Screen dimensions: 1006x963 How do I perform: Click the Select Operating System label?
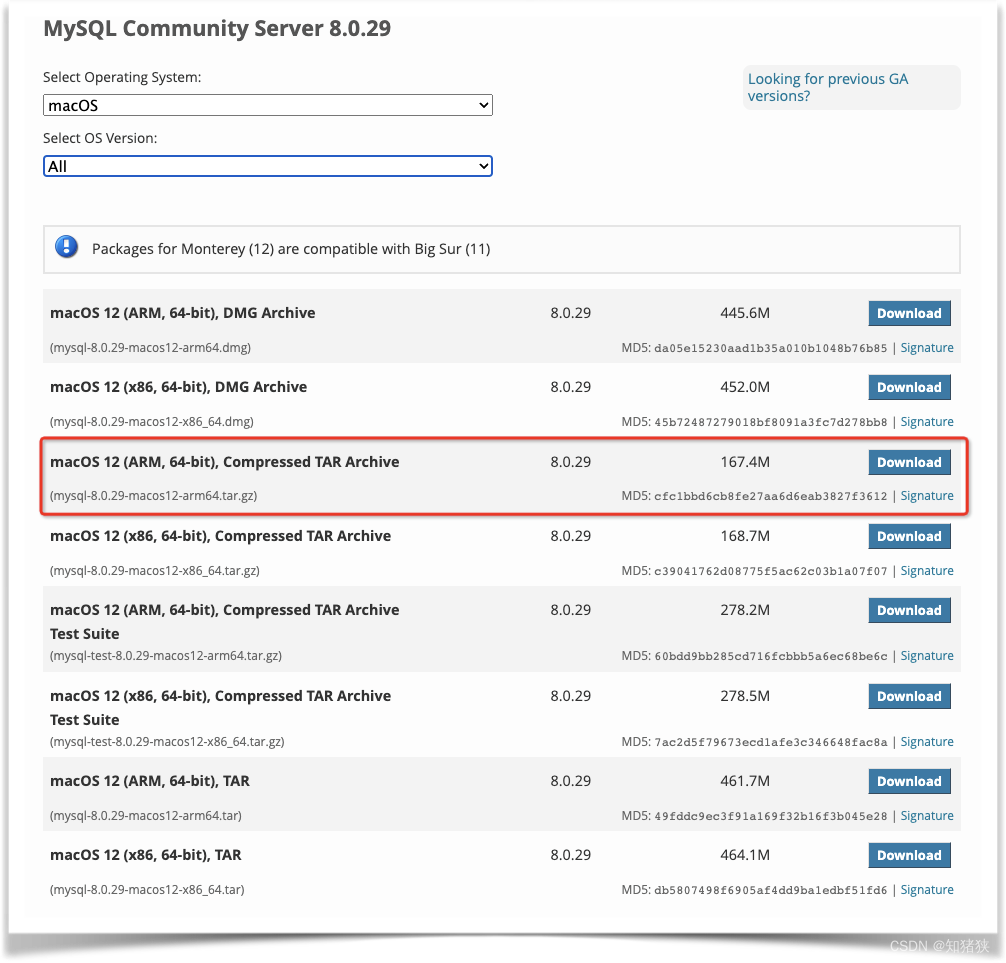122,77
